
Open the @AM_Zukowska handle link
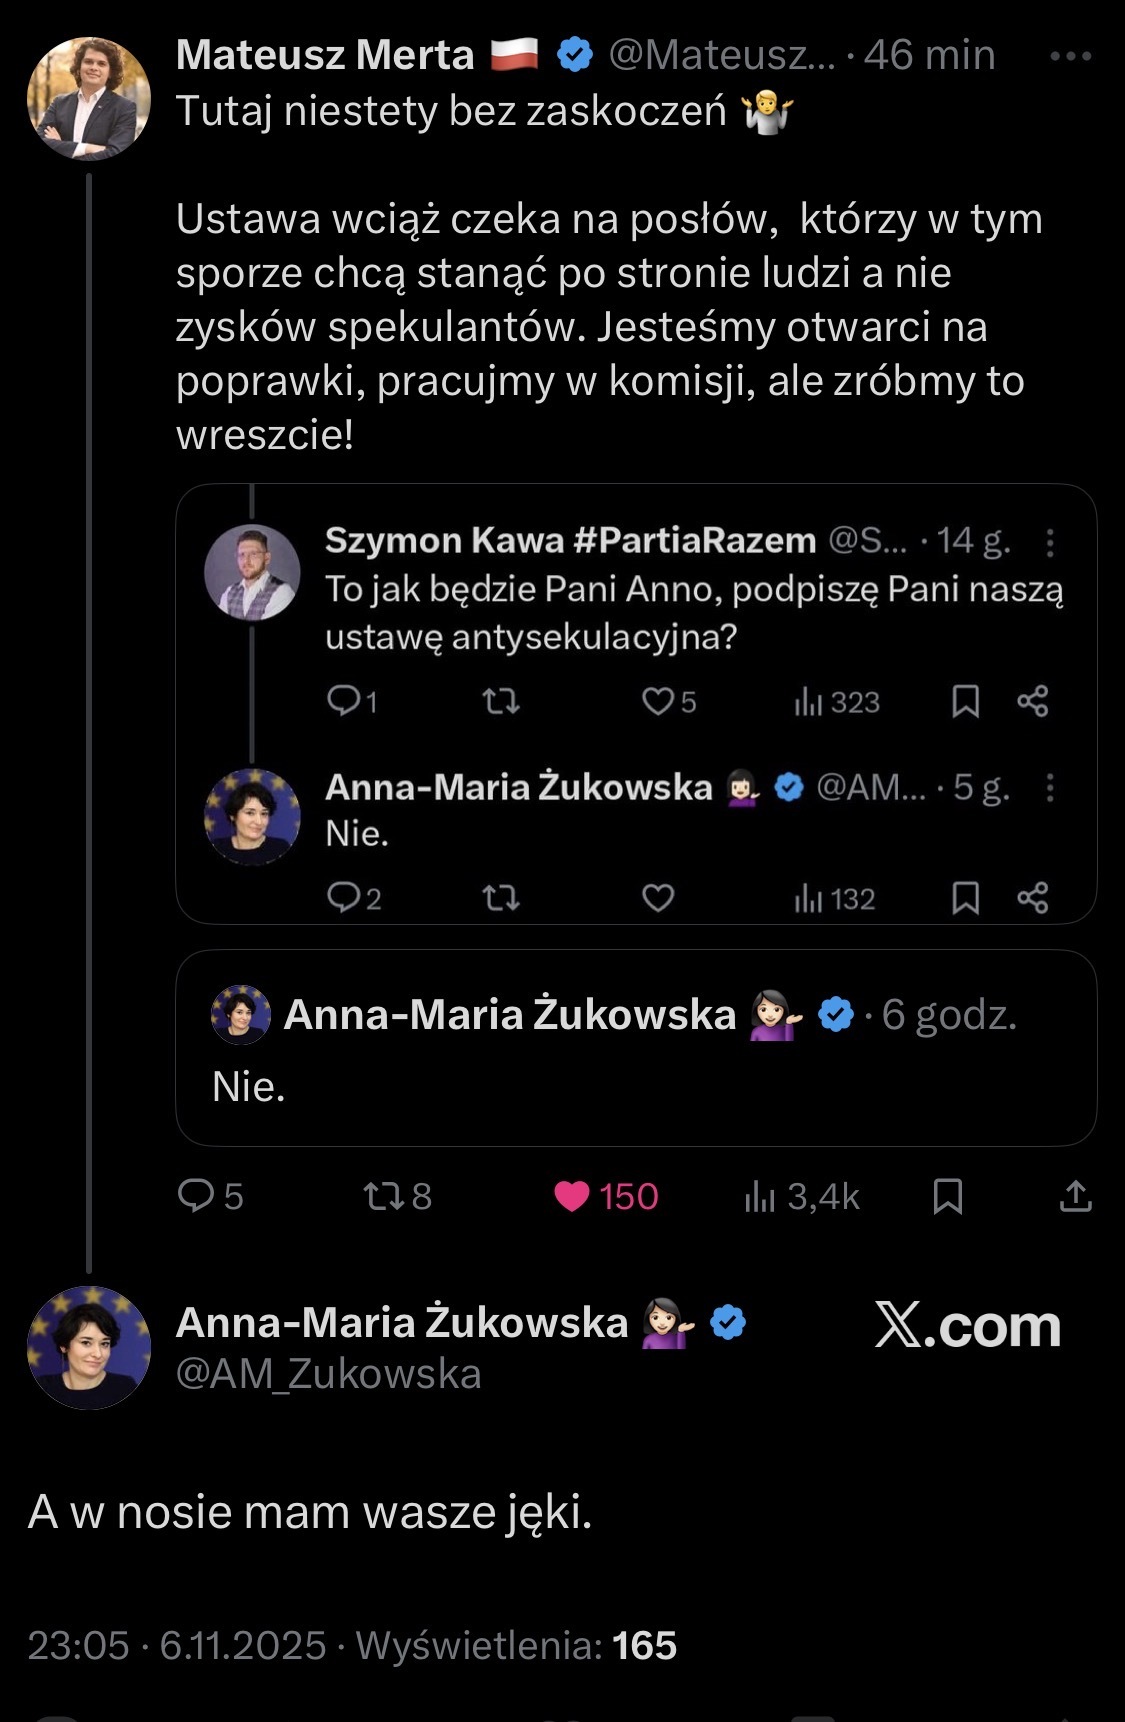coord(328,1374)
